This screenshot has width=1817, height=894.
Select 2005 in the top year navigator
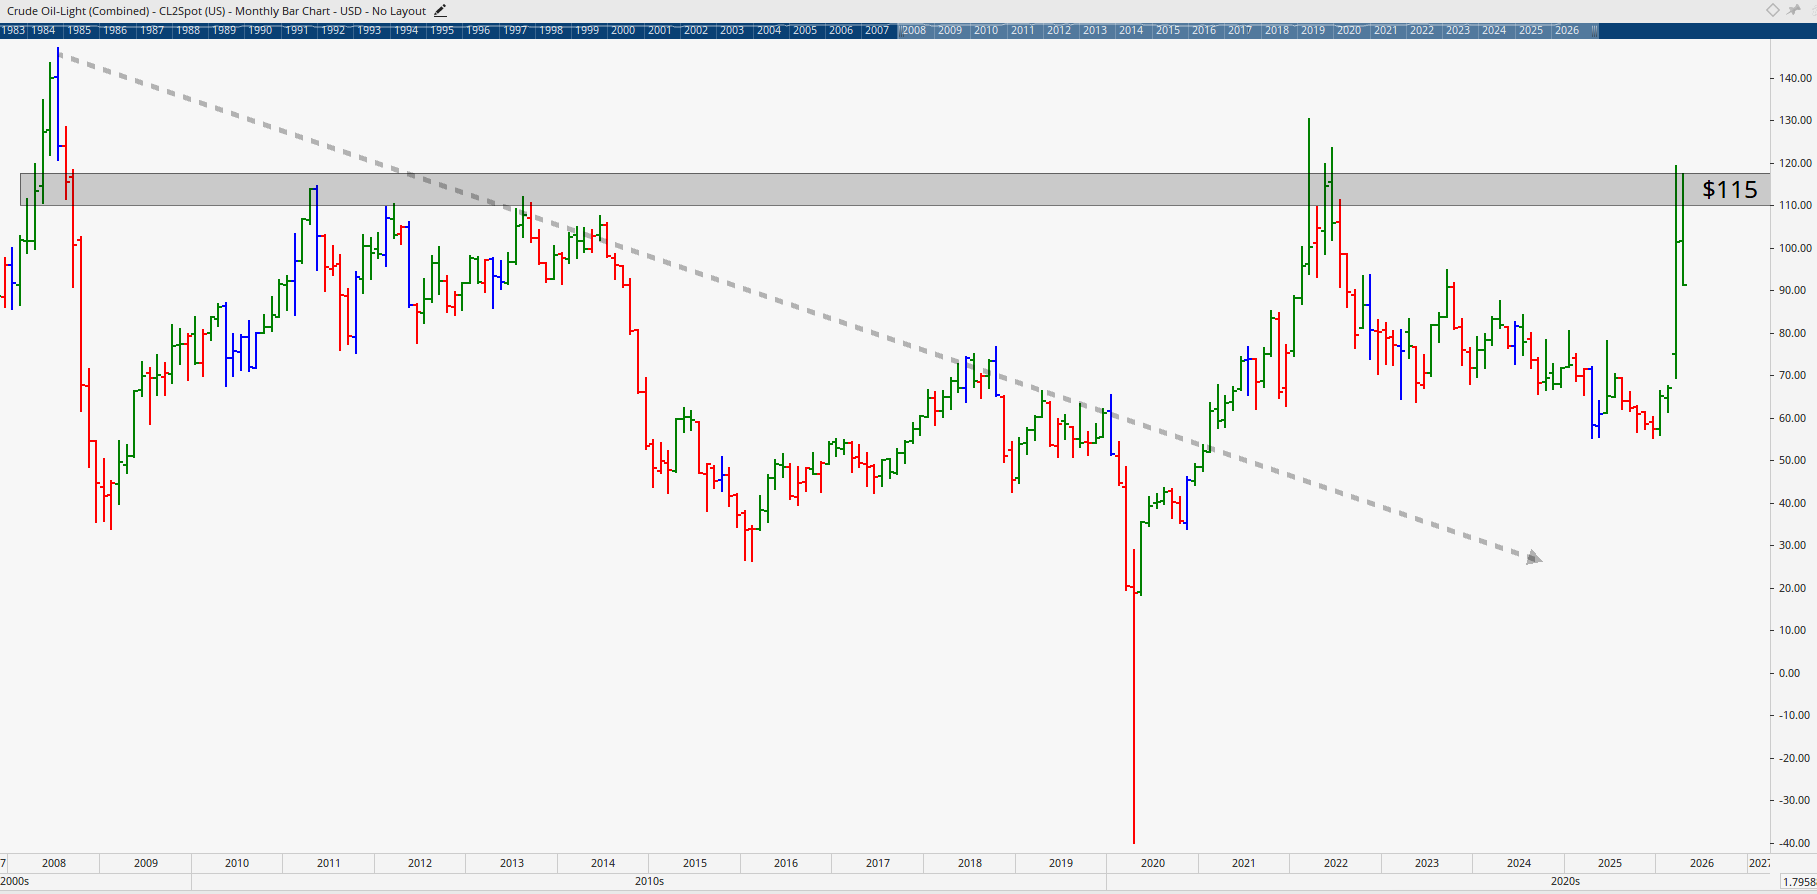pos(805,31)
